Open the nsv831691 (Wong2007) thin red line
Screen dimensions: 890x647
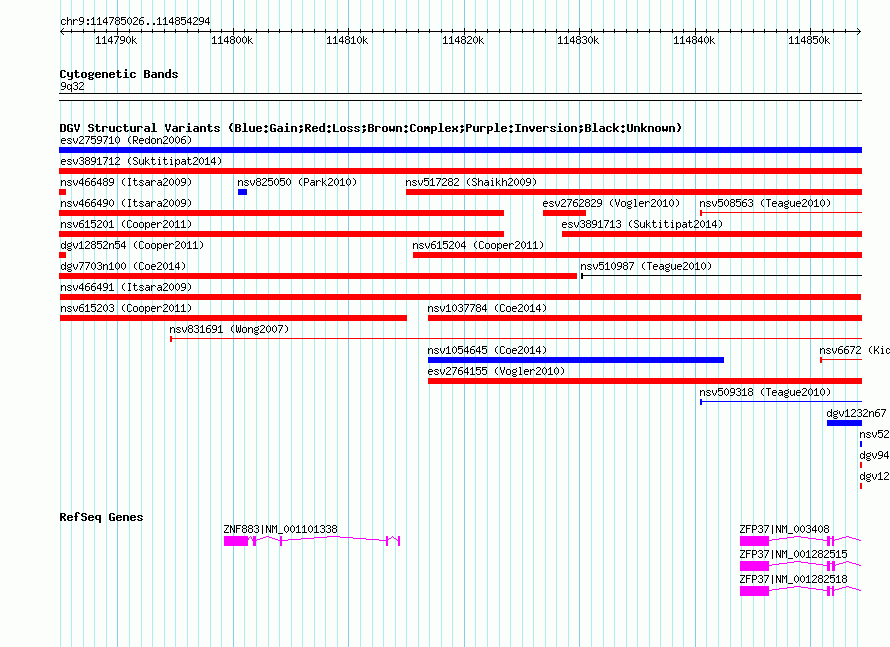click(x=516, y=339)
